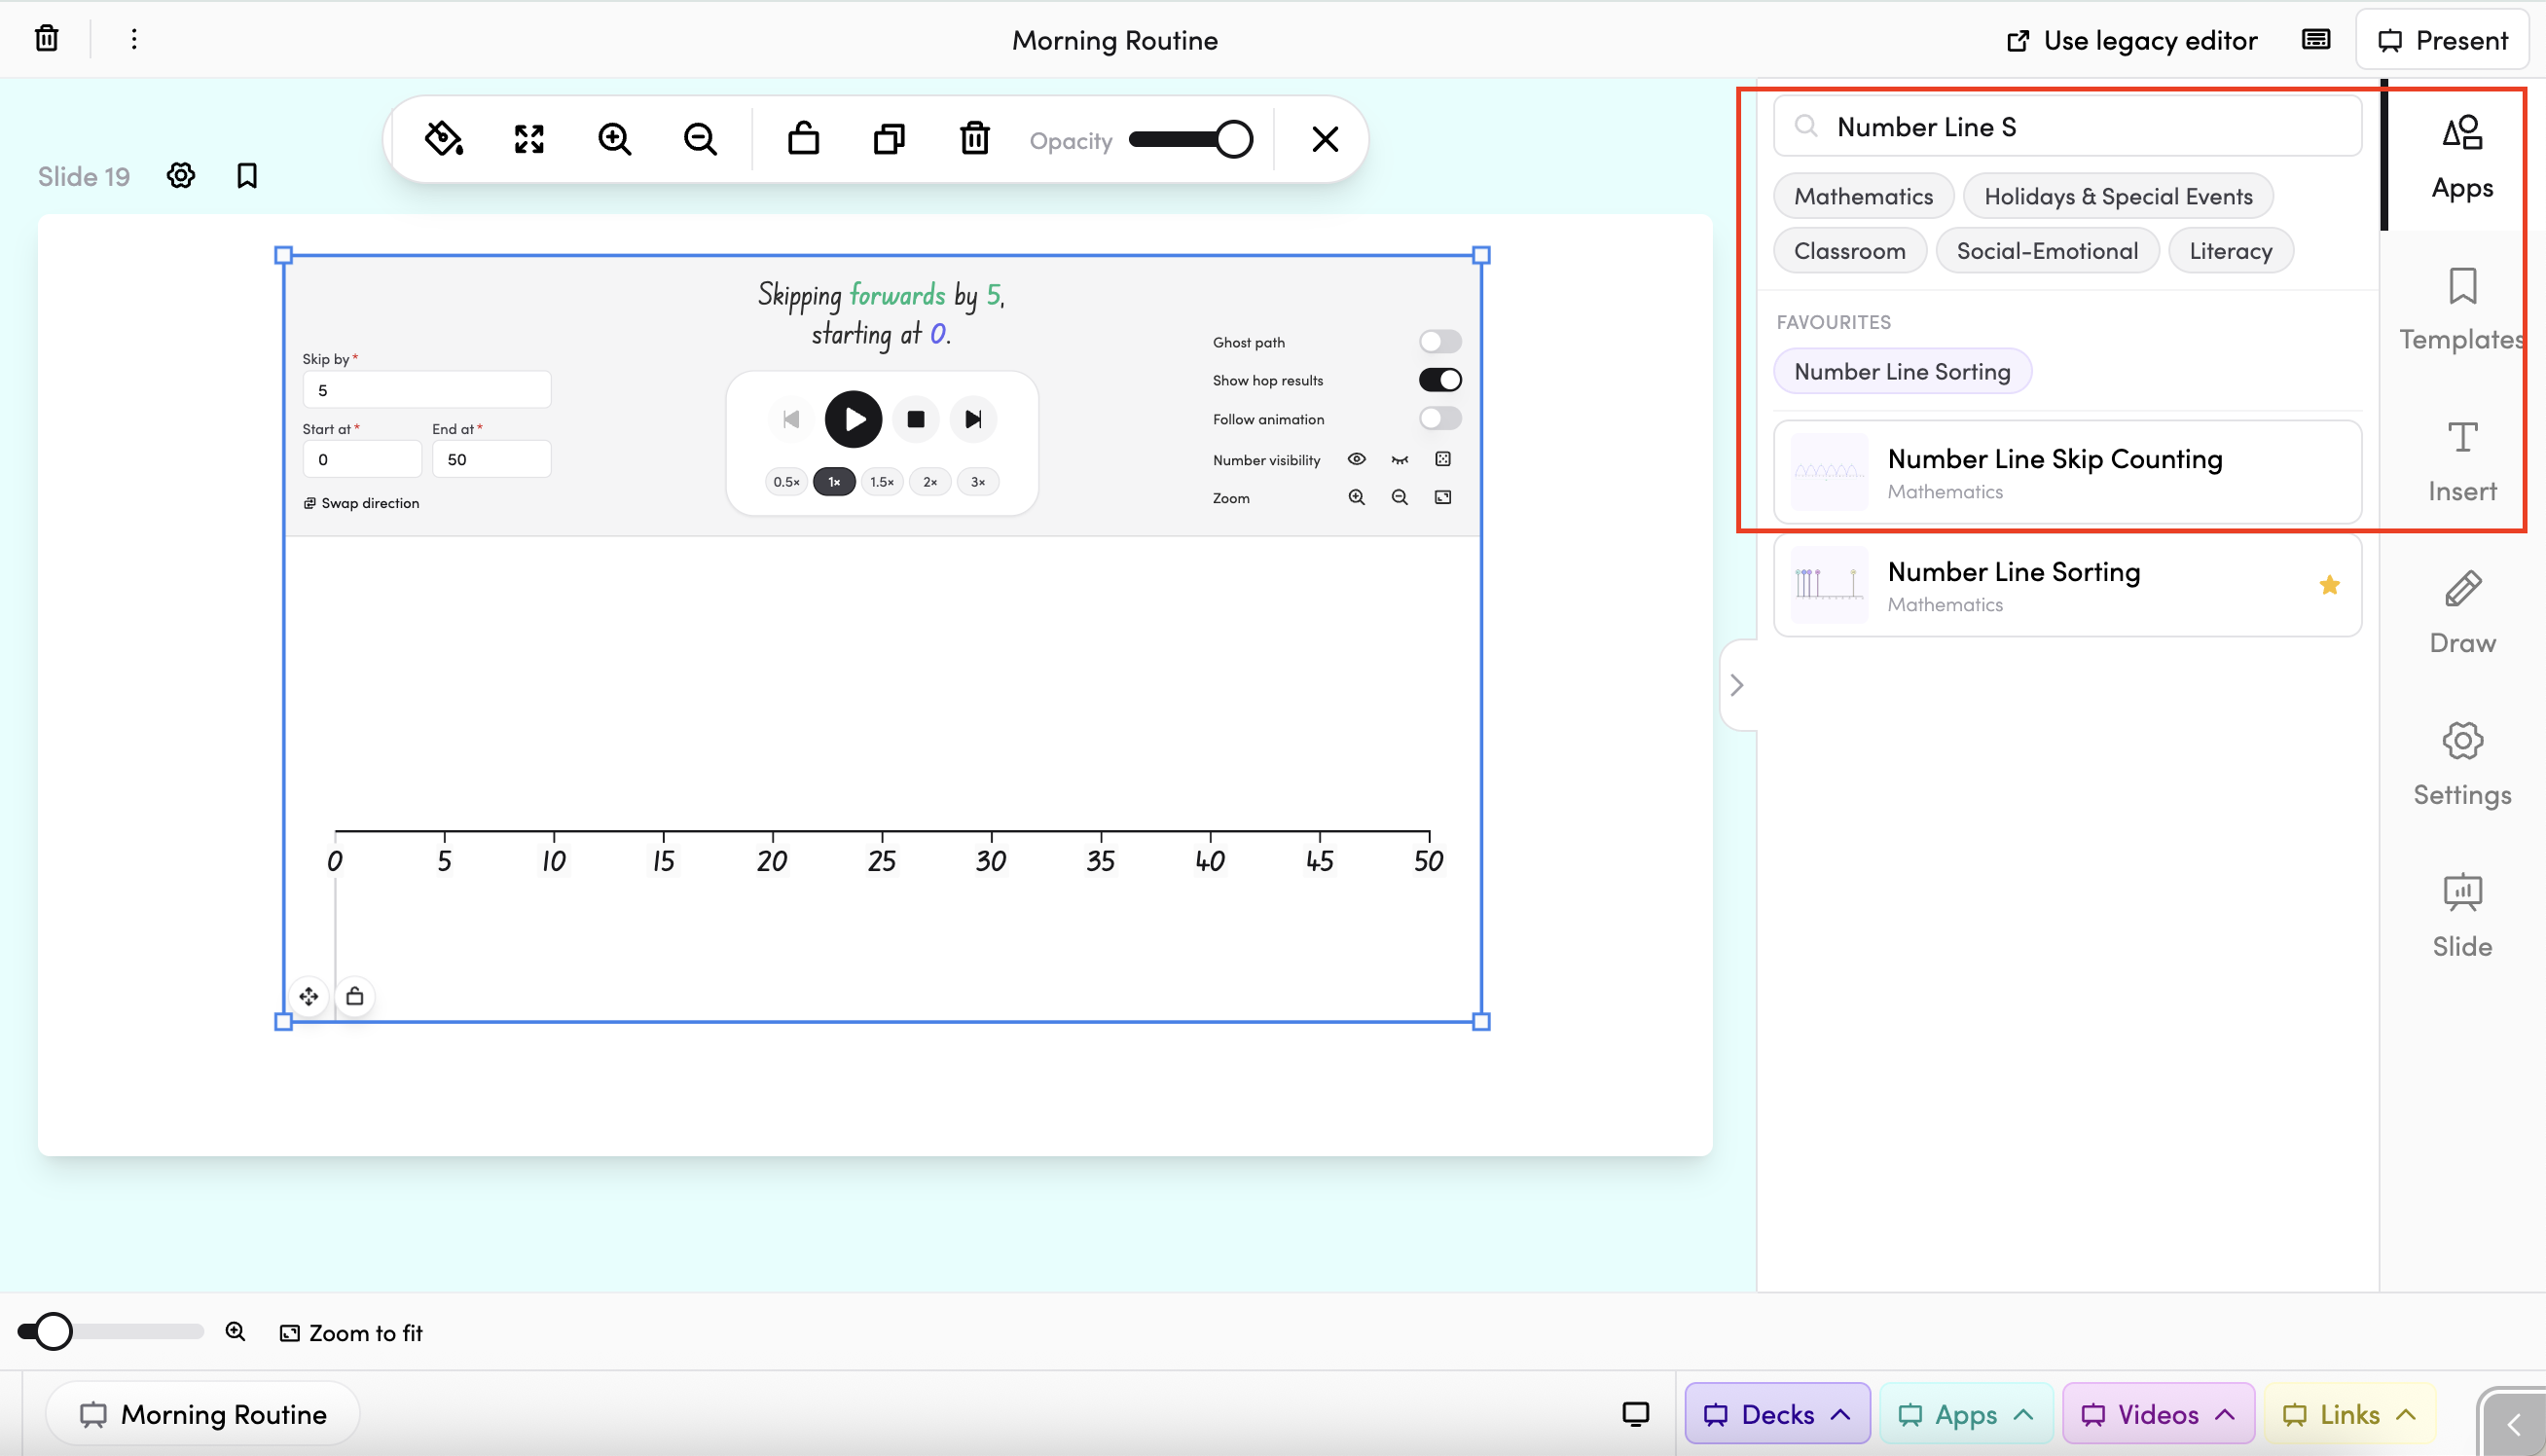Turn off Show hop results switch
This screenshot has width=2546, height=1456.
tap(1440, 380)
